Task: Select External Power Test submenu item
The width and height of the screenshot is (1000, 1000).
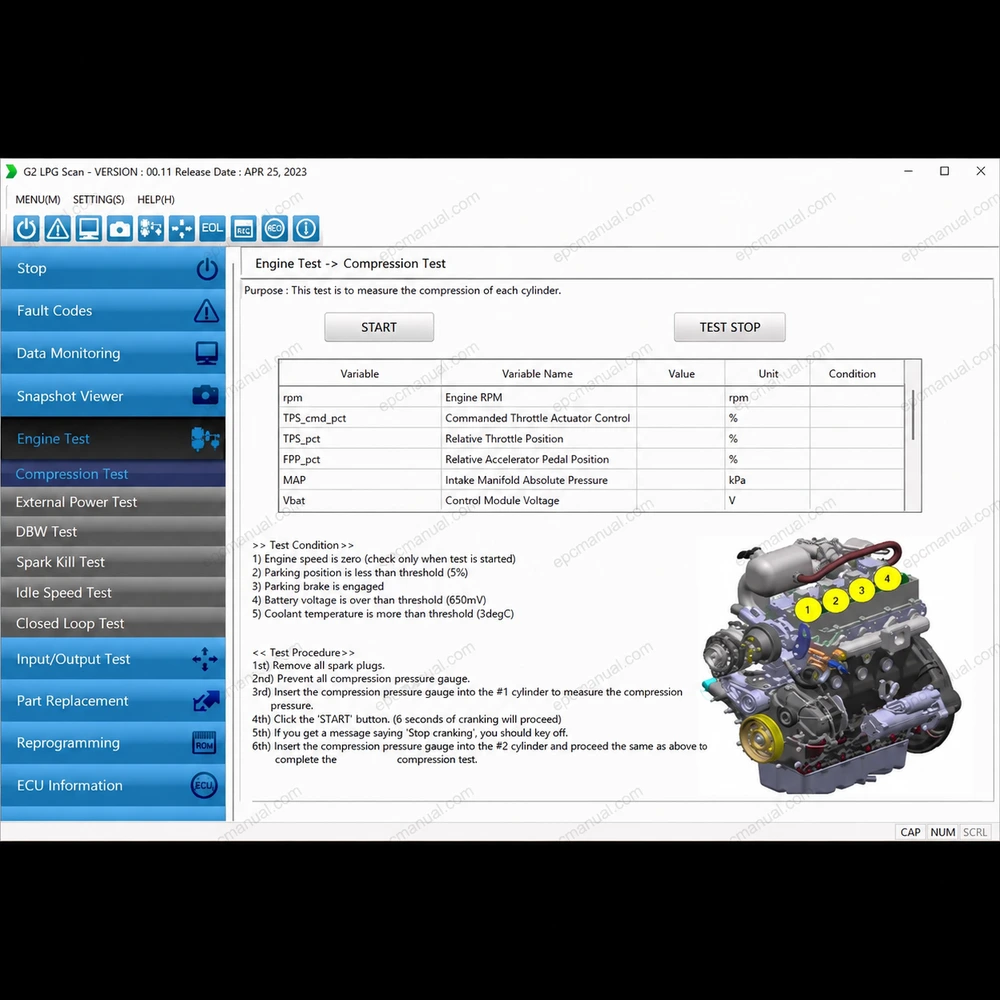Action: click(x=113, y=502)
